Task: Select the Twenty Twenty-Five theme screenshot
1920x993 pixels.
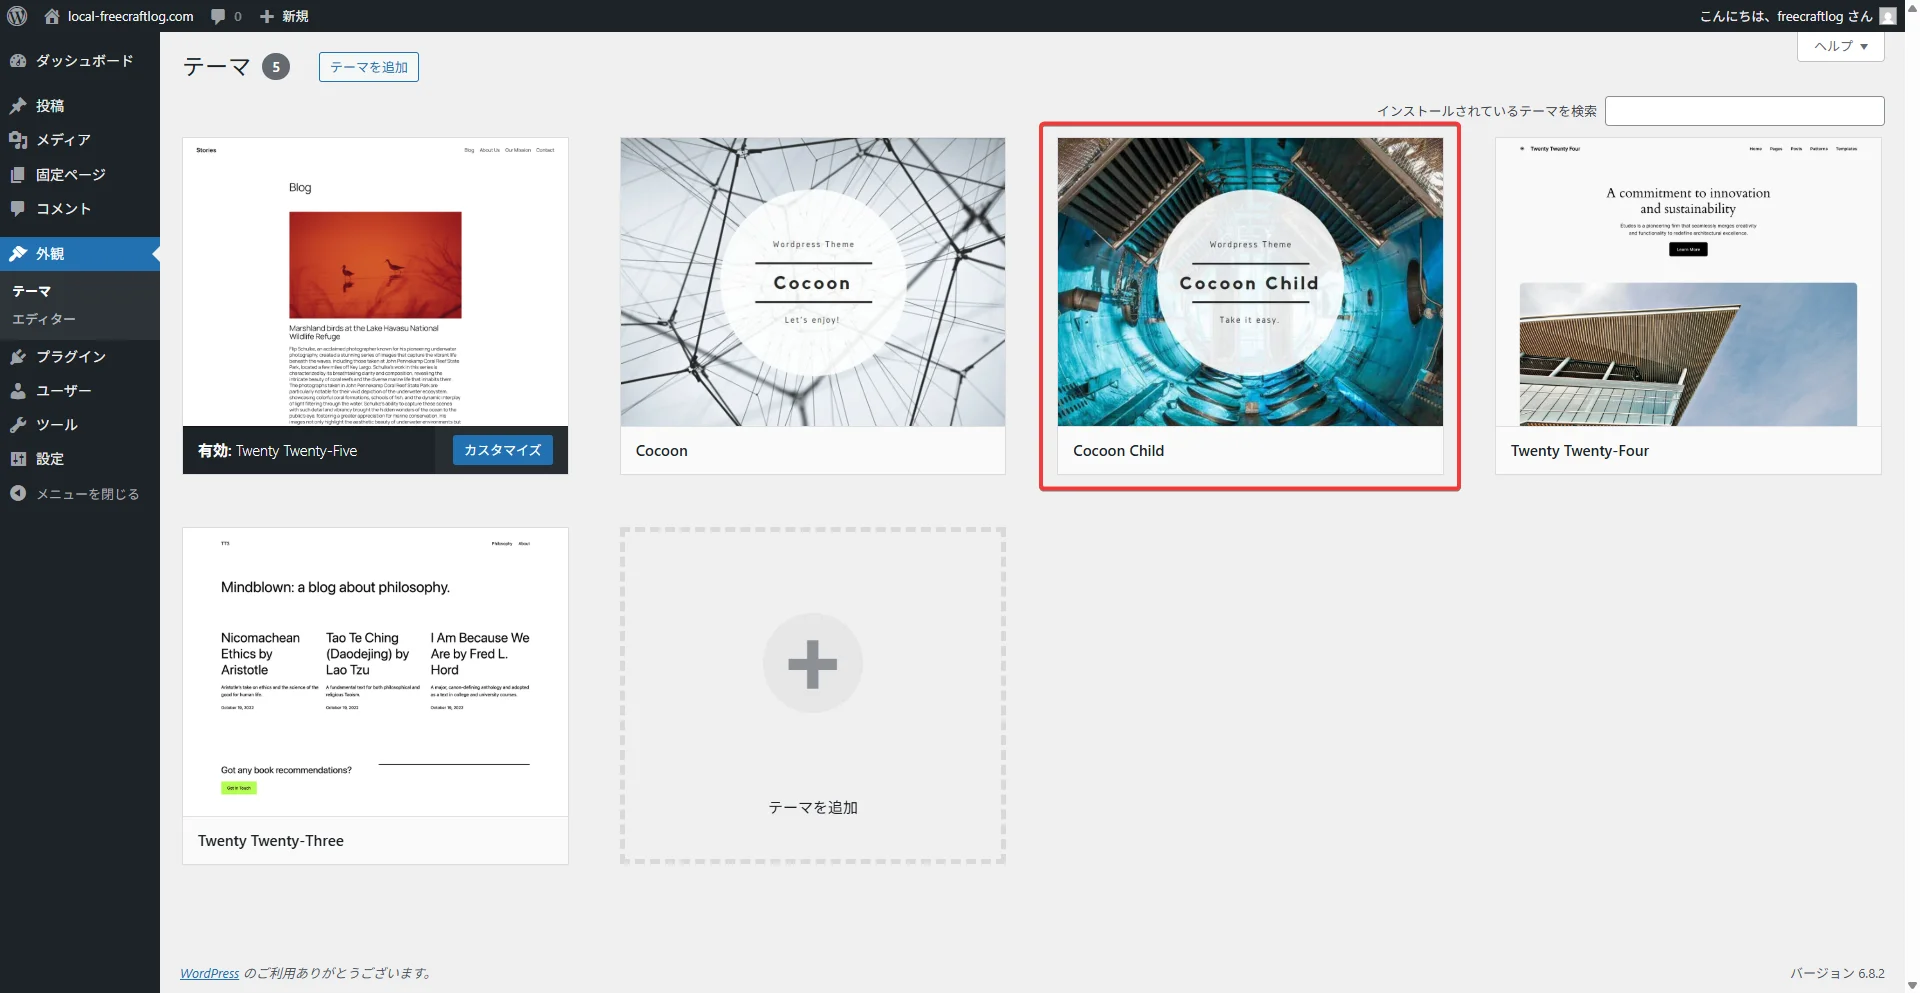Action: tap(375, 282)
